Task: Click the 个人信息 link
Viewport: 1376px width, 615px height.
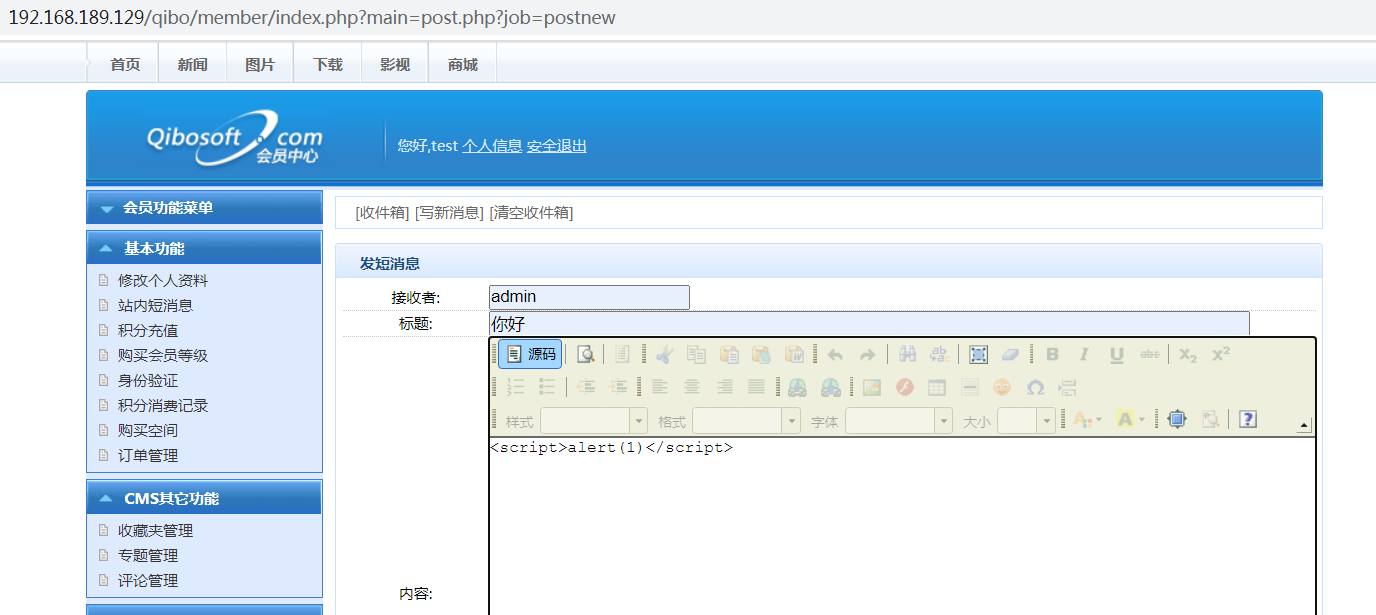Action: pyautogui.click(x=492, y=146)
